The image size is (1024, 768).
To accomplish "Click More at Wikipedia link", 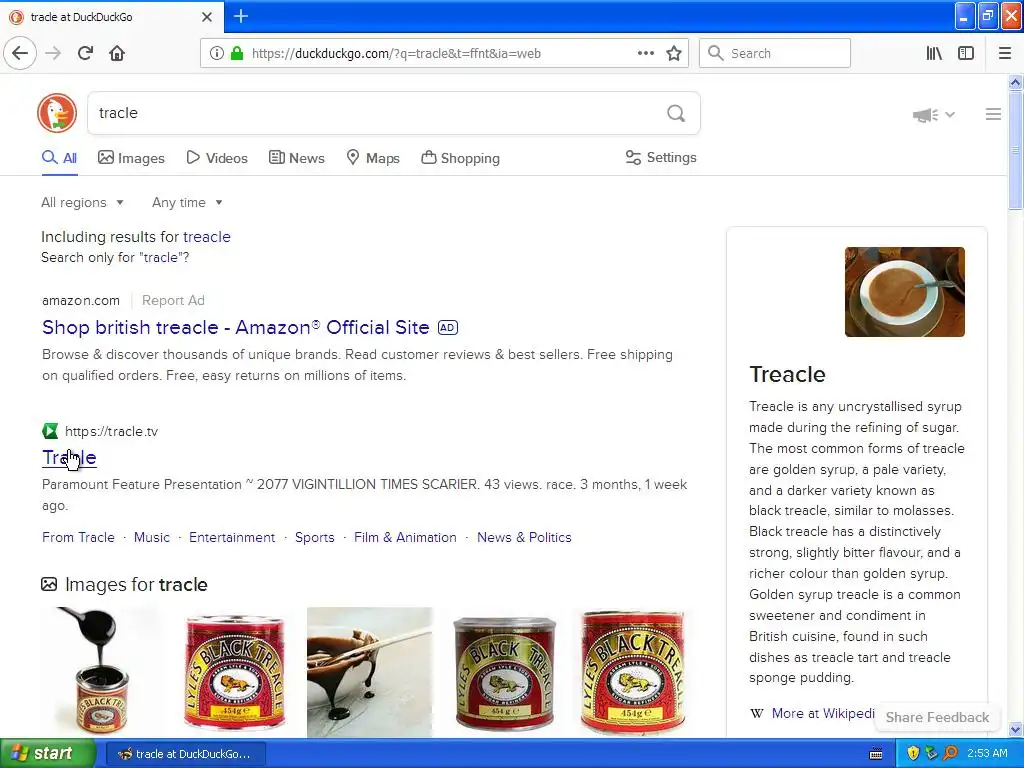I will tap(823, 713).
